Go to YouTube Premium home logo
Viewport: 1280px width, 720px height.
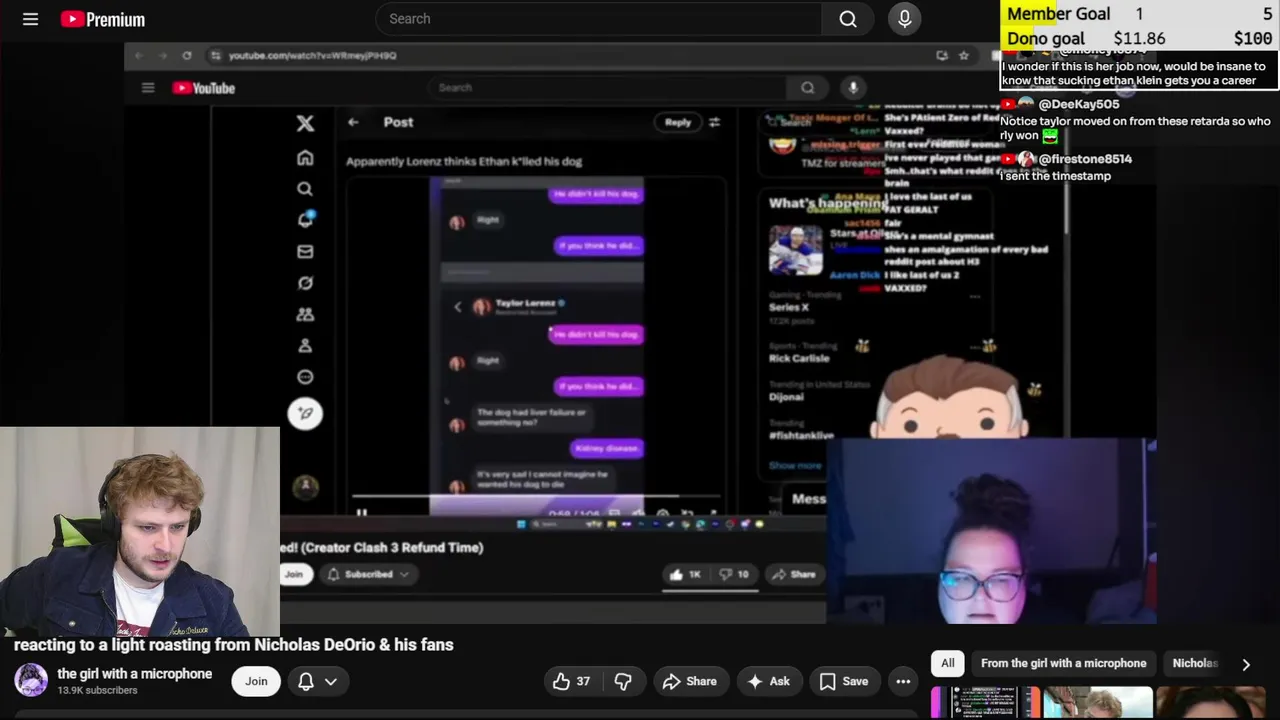[x=102, y=19]
